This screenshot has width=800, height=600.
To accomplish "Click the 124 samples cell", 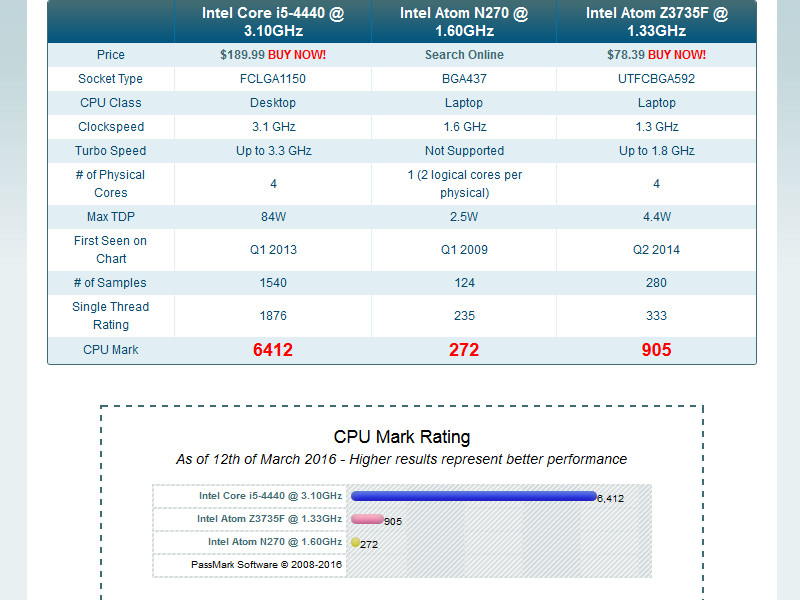I will (x=464, y=283).
